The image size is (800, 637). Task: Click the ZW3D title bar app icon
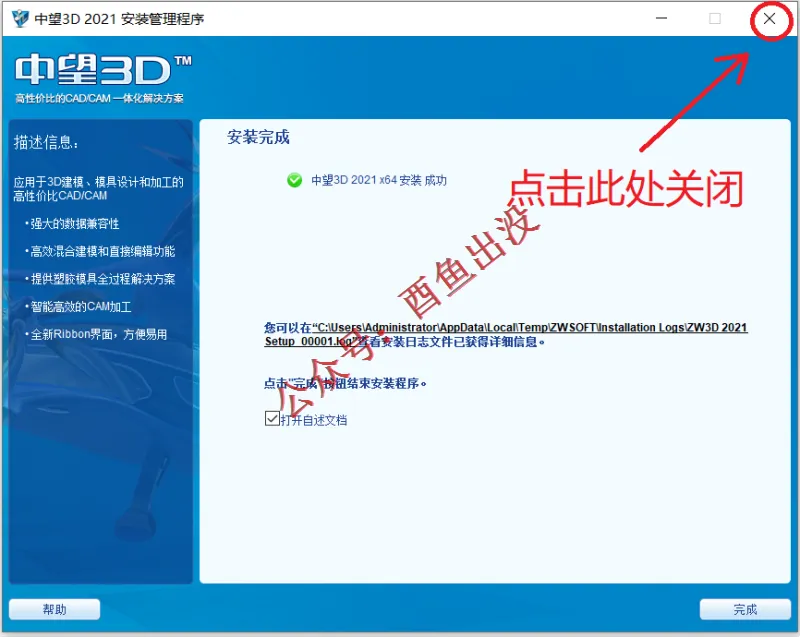coord(20,19)
